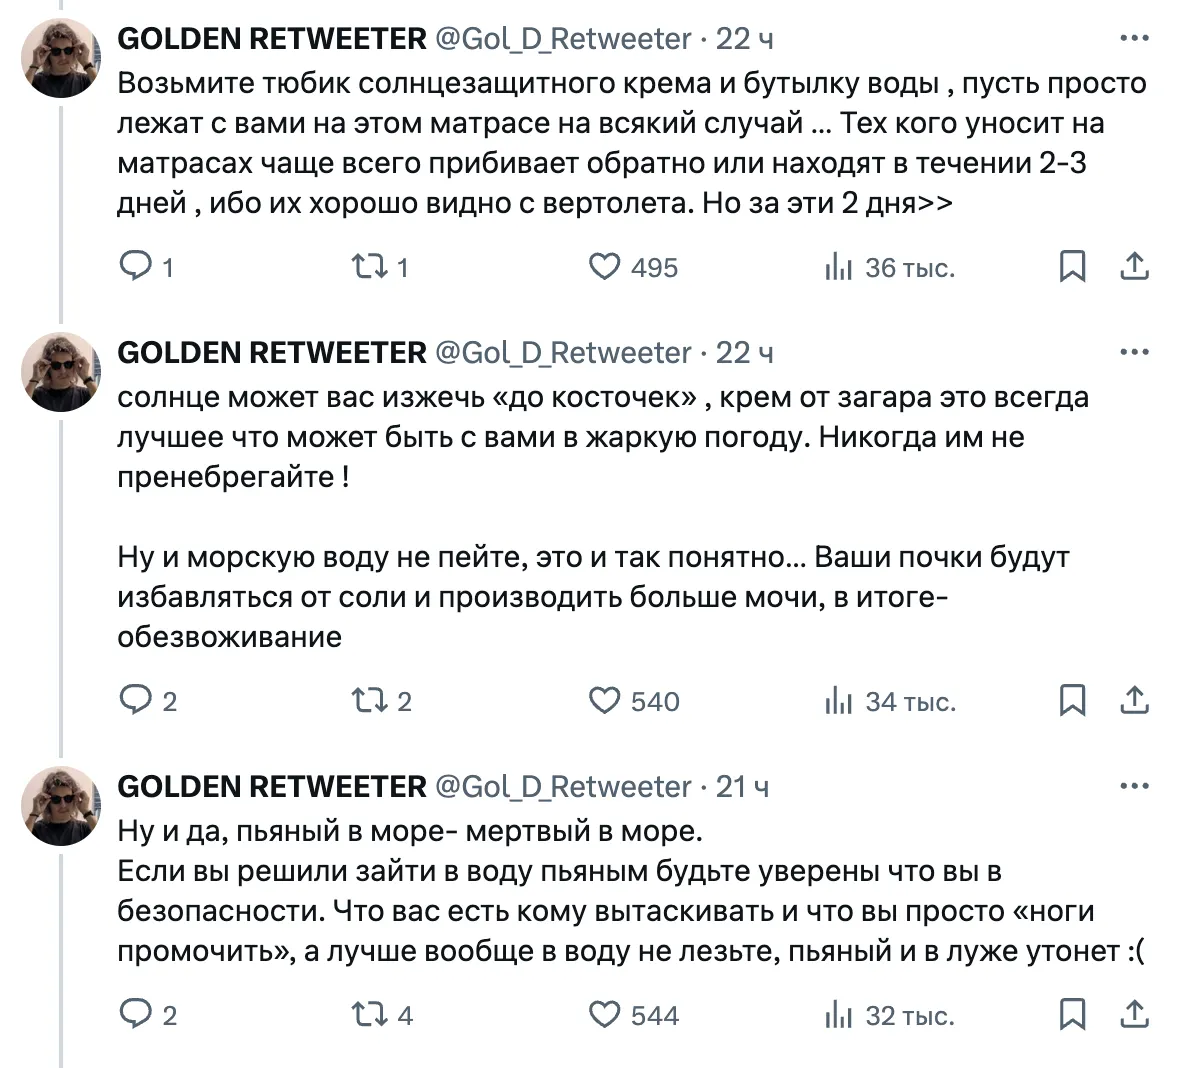Screen dimensions: 1184x1068
Task: Reply to the seawater warning tweet
Action: (x=134, y=701)
